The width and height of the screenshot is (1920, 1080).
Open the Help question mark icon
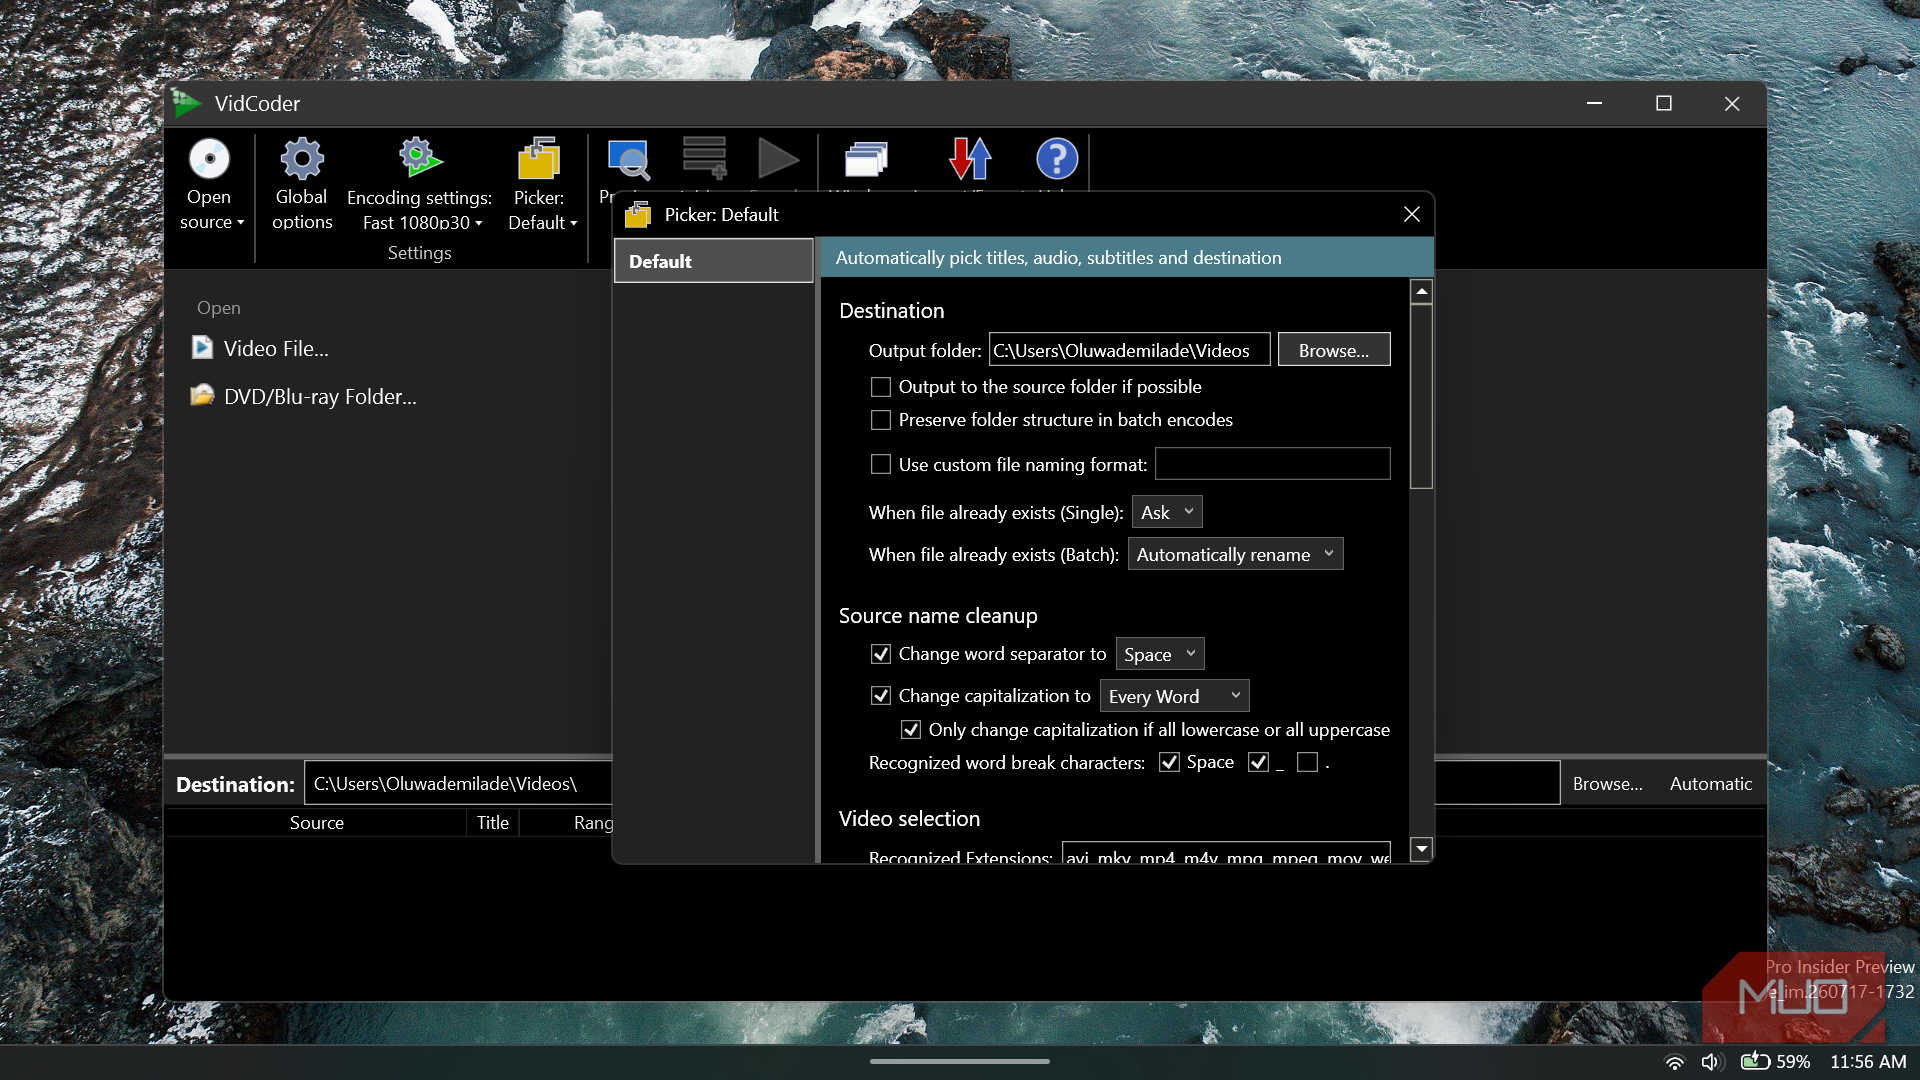coord(1057,158)
